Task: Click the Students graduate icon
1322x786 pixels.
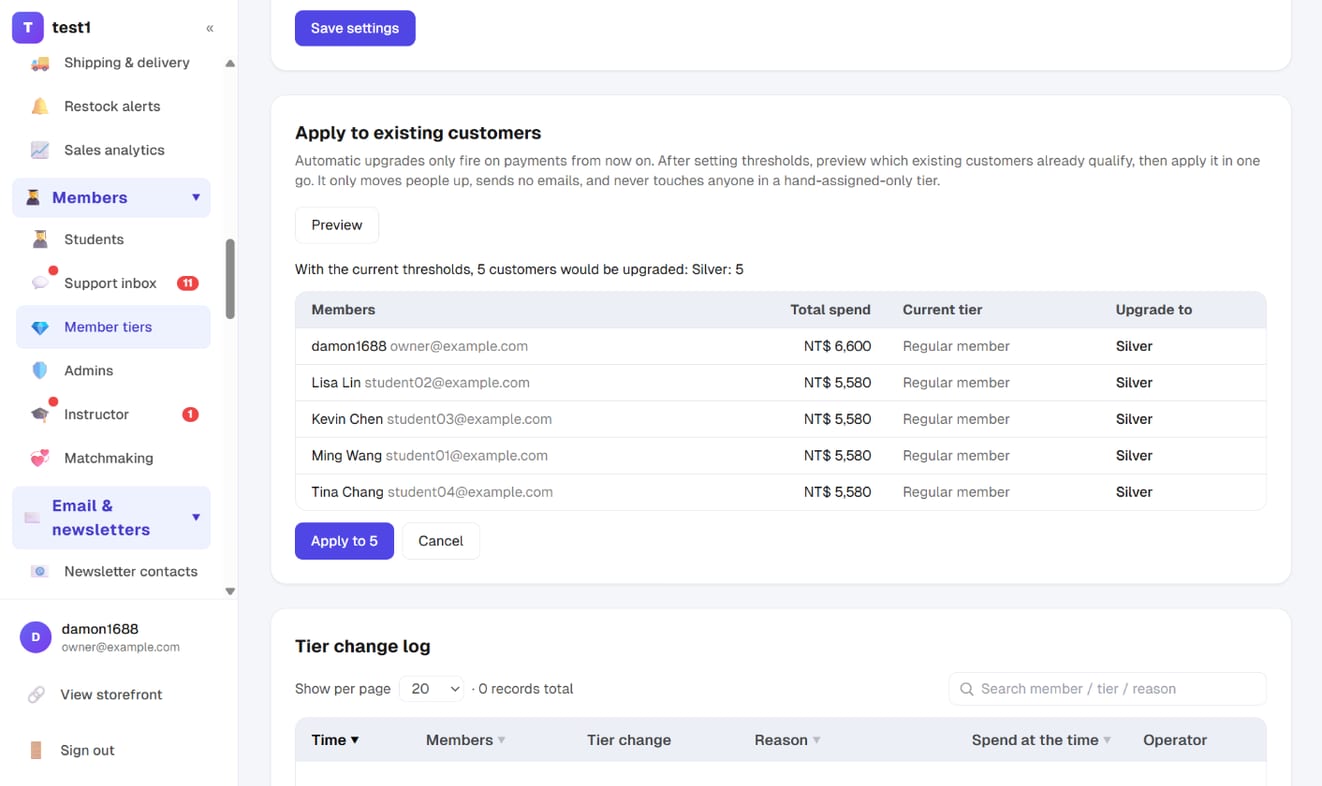Action: pyautogui.click(x=40, y=239)
